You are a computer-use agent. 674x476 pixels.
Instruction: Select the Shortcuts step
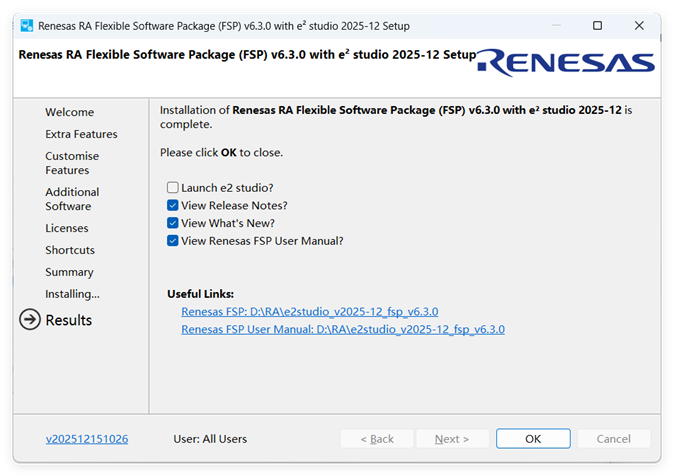point(70,250)
